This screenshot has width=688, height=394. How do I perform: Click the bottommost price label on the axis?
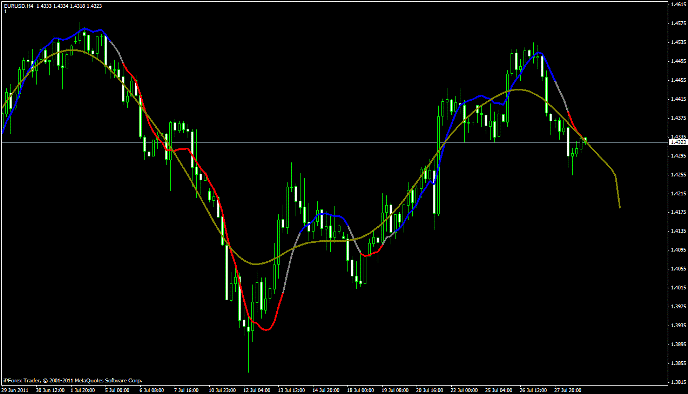pyautogui.click(x=678, y=382)
